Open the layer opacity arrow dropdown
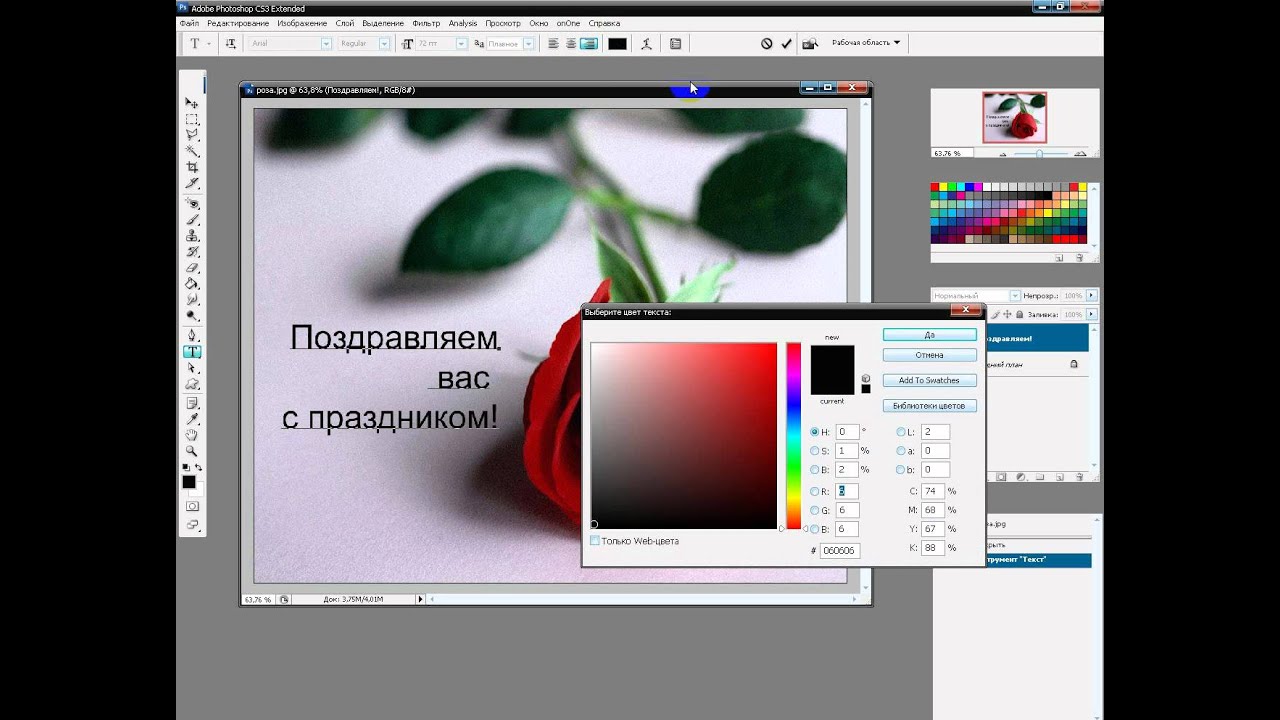Image resolution: width=1280 pixels, height=720 pixels. tap(1092, 296)
